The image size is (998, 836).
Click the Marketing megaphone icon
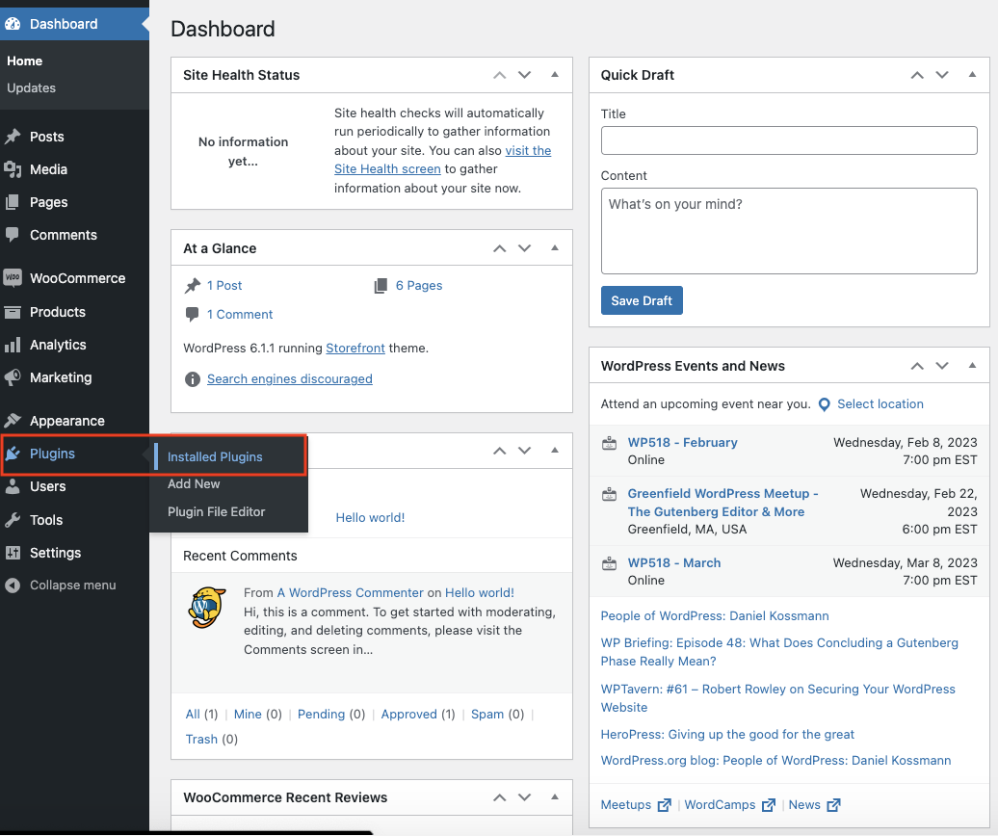point(13,378)
